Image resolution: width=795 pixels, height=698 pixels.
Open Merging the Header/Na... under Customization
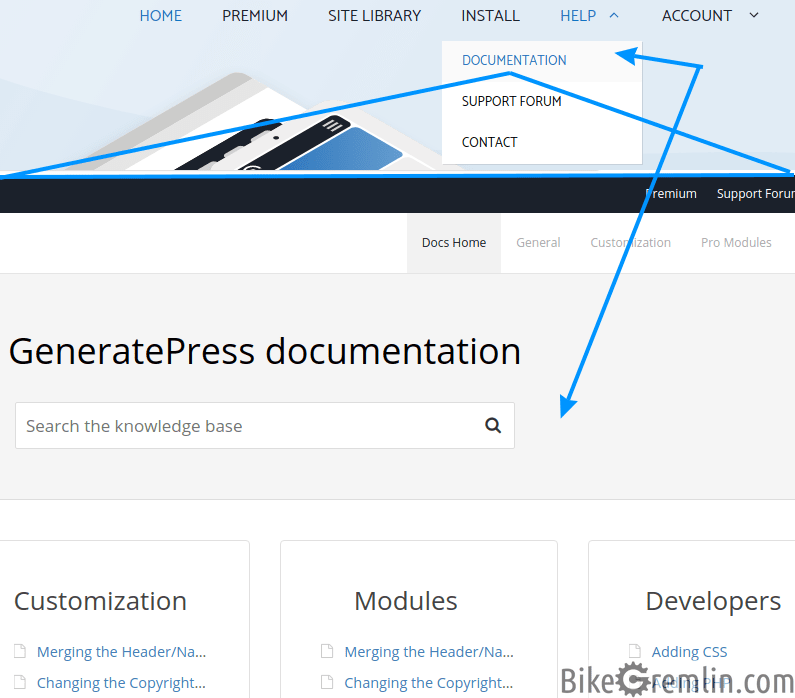121,652
